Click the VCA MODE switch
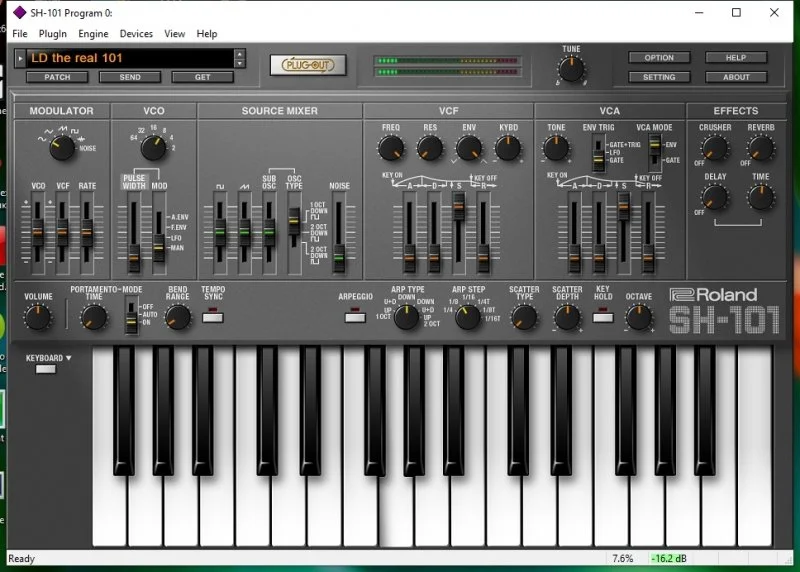The height and width of the screenshot is (572, 800). coord(655,152)
